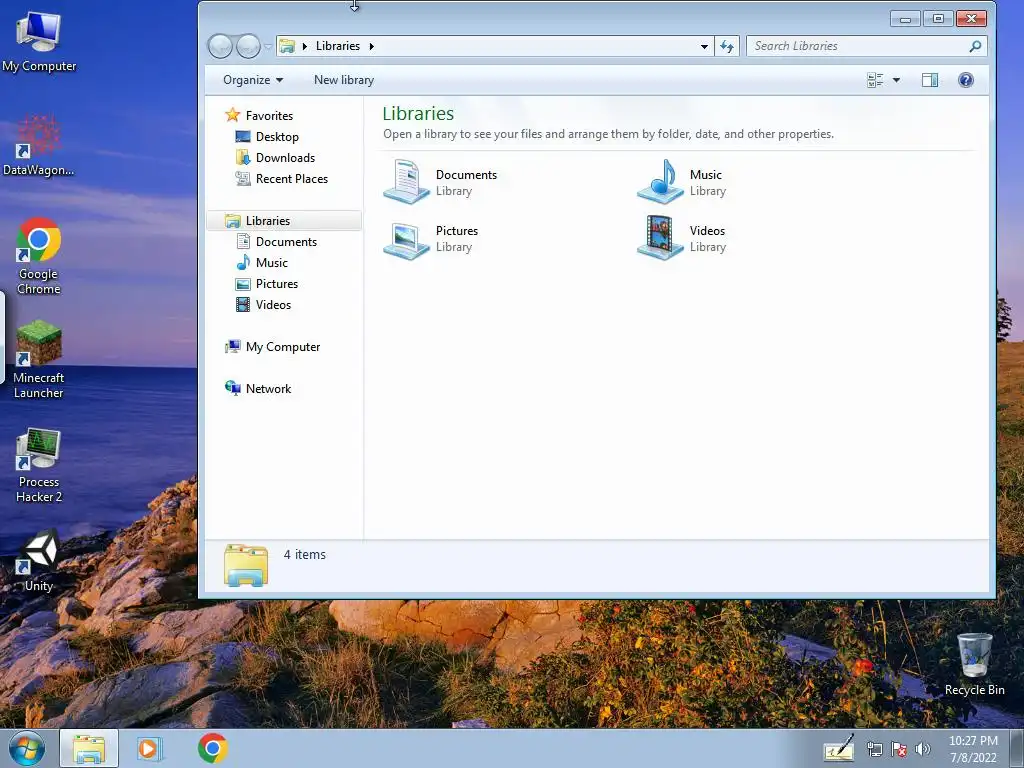Click Windows Explorer taskbar icon
The height and width of the screenshot is (768, 1024).
(89, 749)
